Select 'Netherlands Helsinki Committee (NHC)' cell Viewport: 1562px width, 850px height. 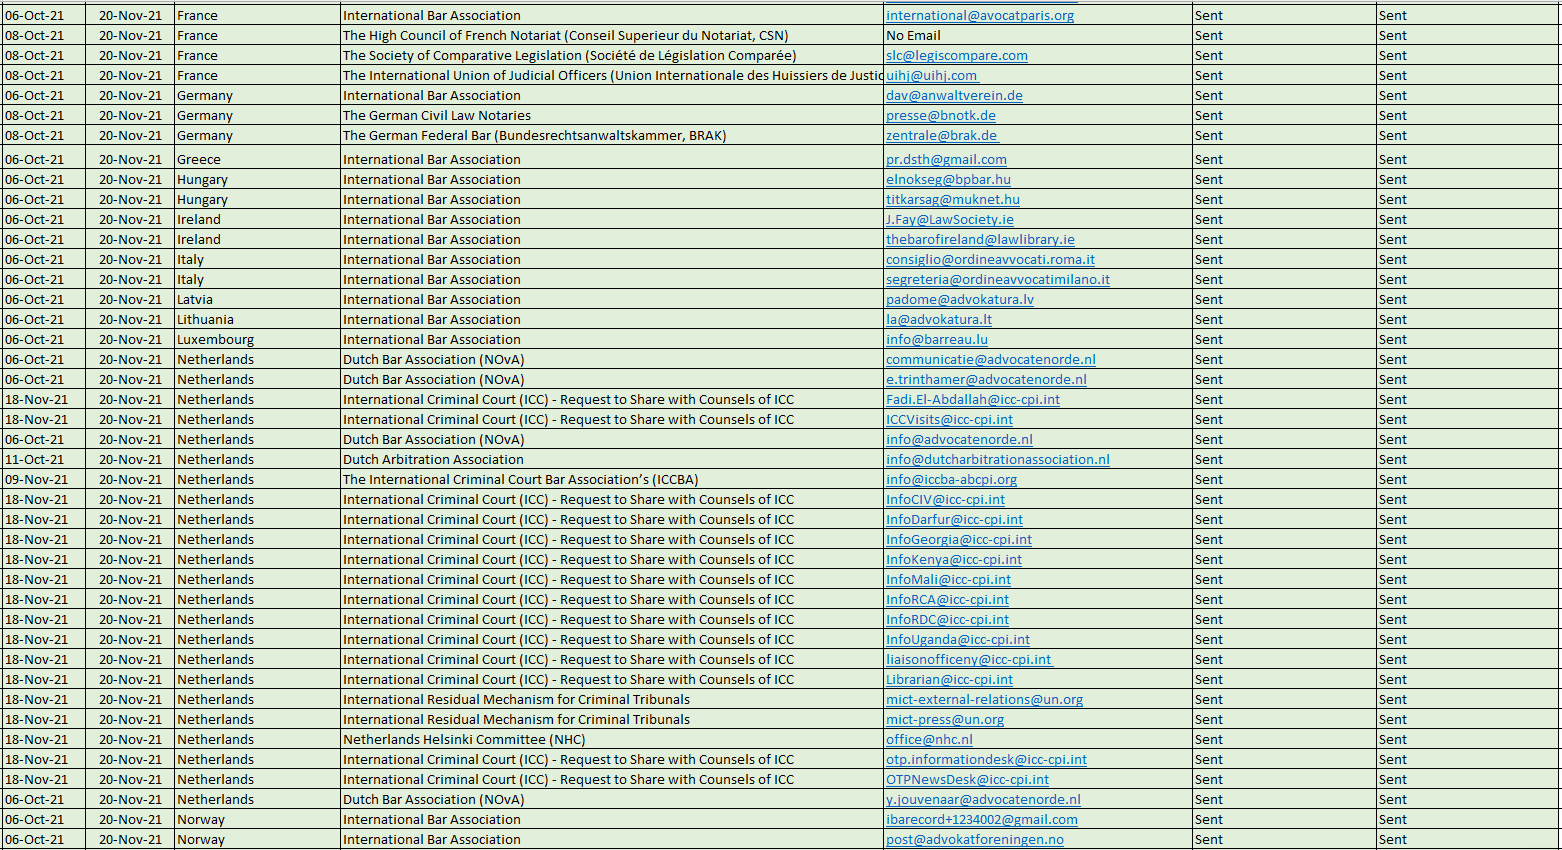click(x=612, y=740)
